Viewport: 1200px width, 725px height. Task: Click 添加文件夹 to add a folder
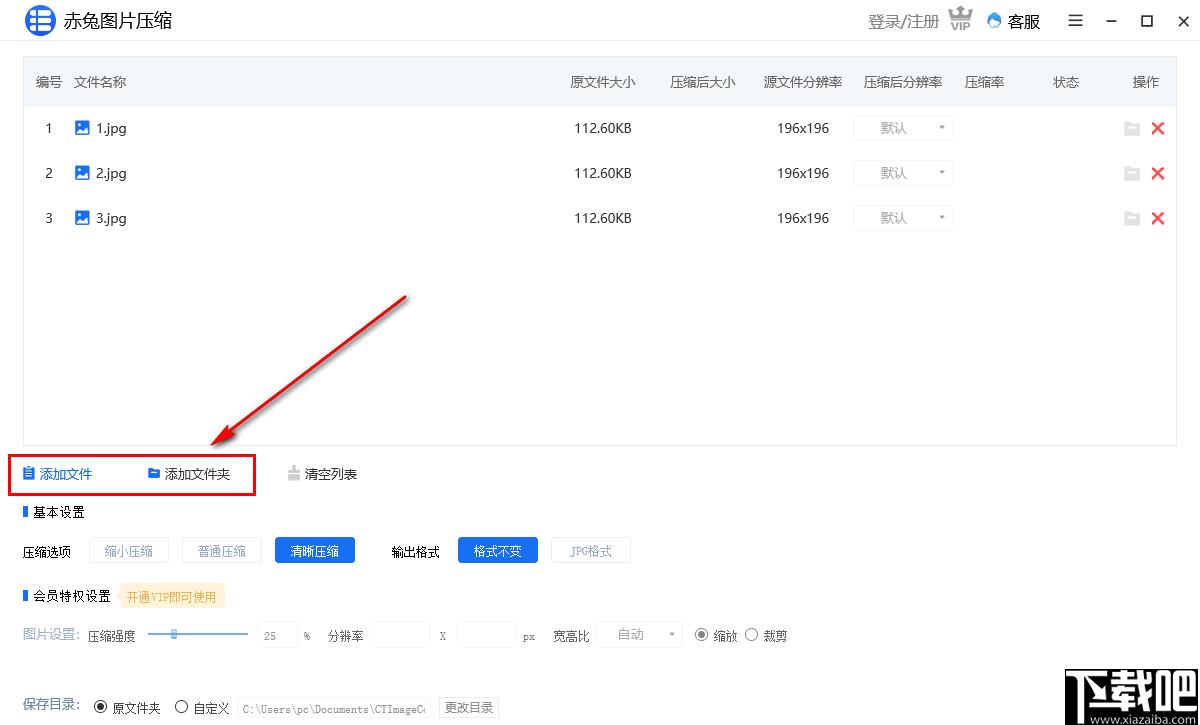(189, 474)
